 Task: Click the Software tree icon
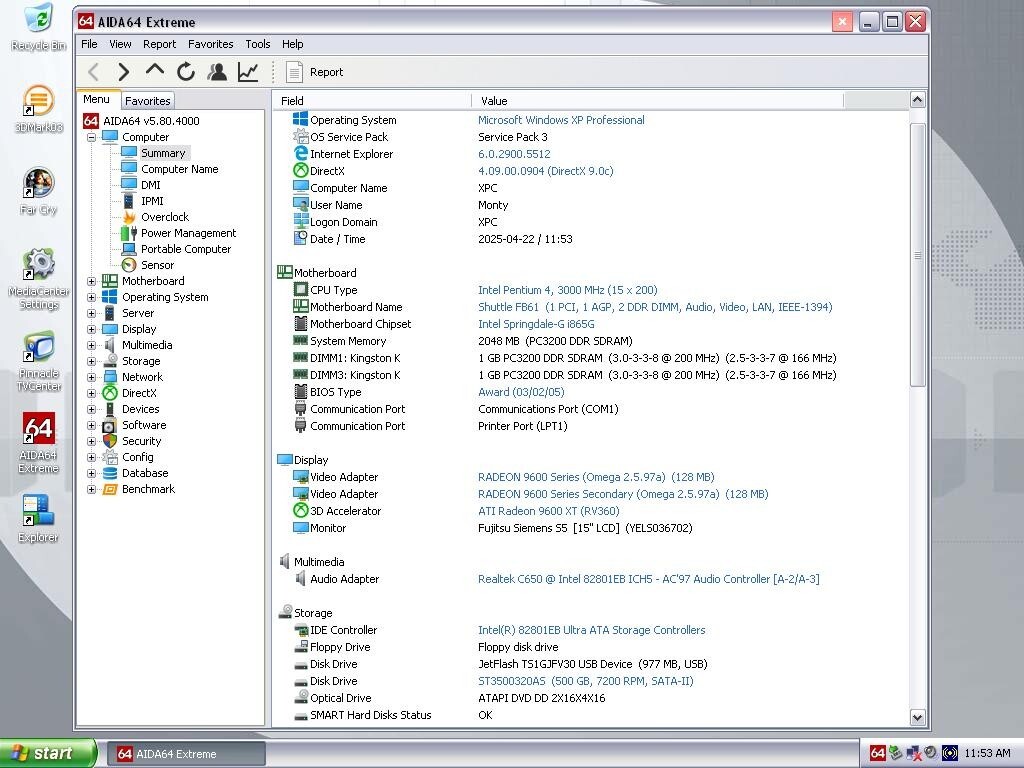pyautogui.click(x=110, y=425)
